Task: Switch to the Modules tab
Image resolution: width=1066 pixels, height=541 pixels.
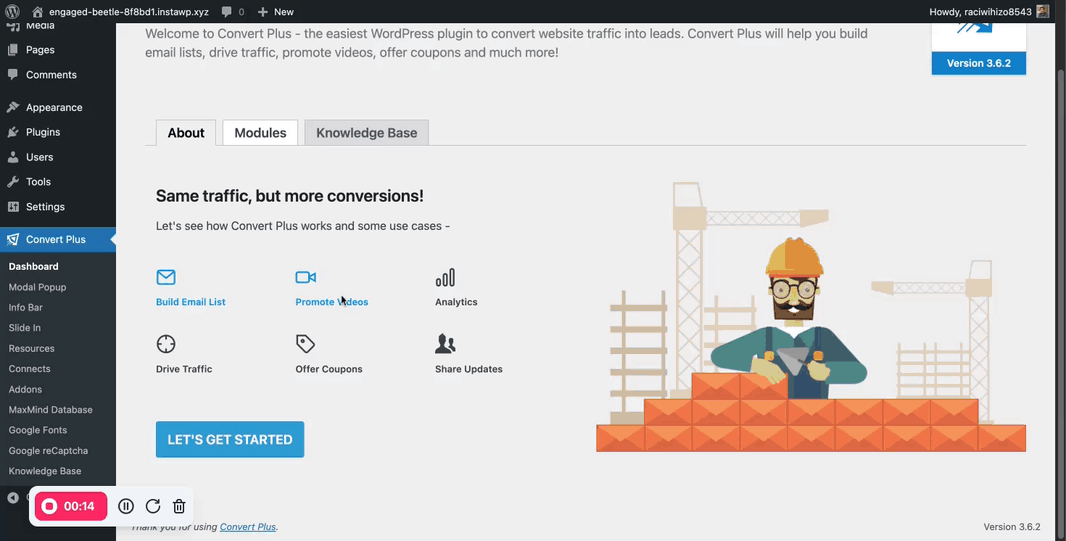Action: click(x=260, y=133)
